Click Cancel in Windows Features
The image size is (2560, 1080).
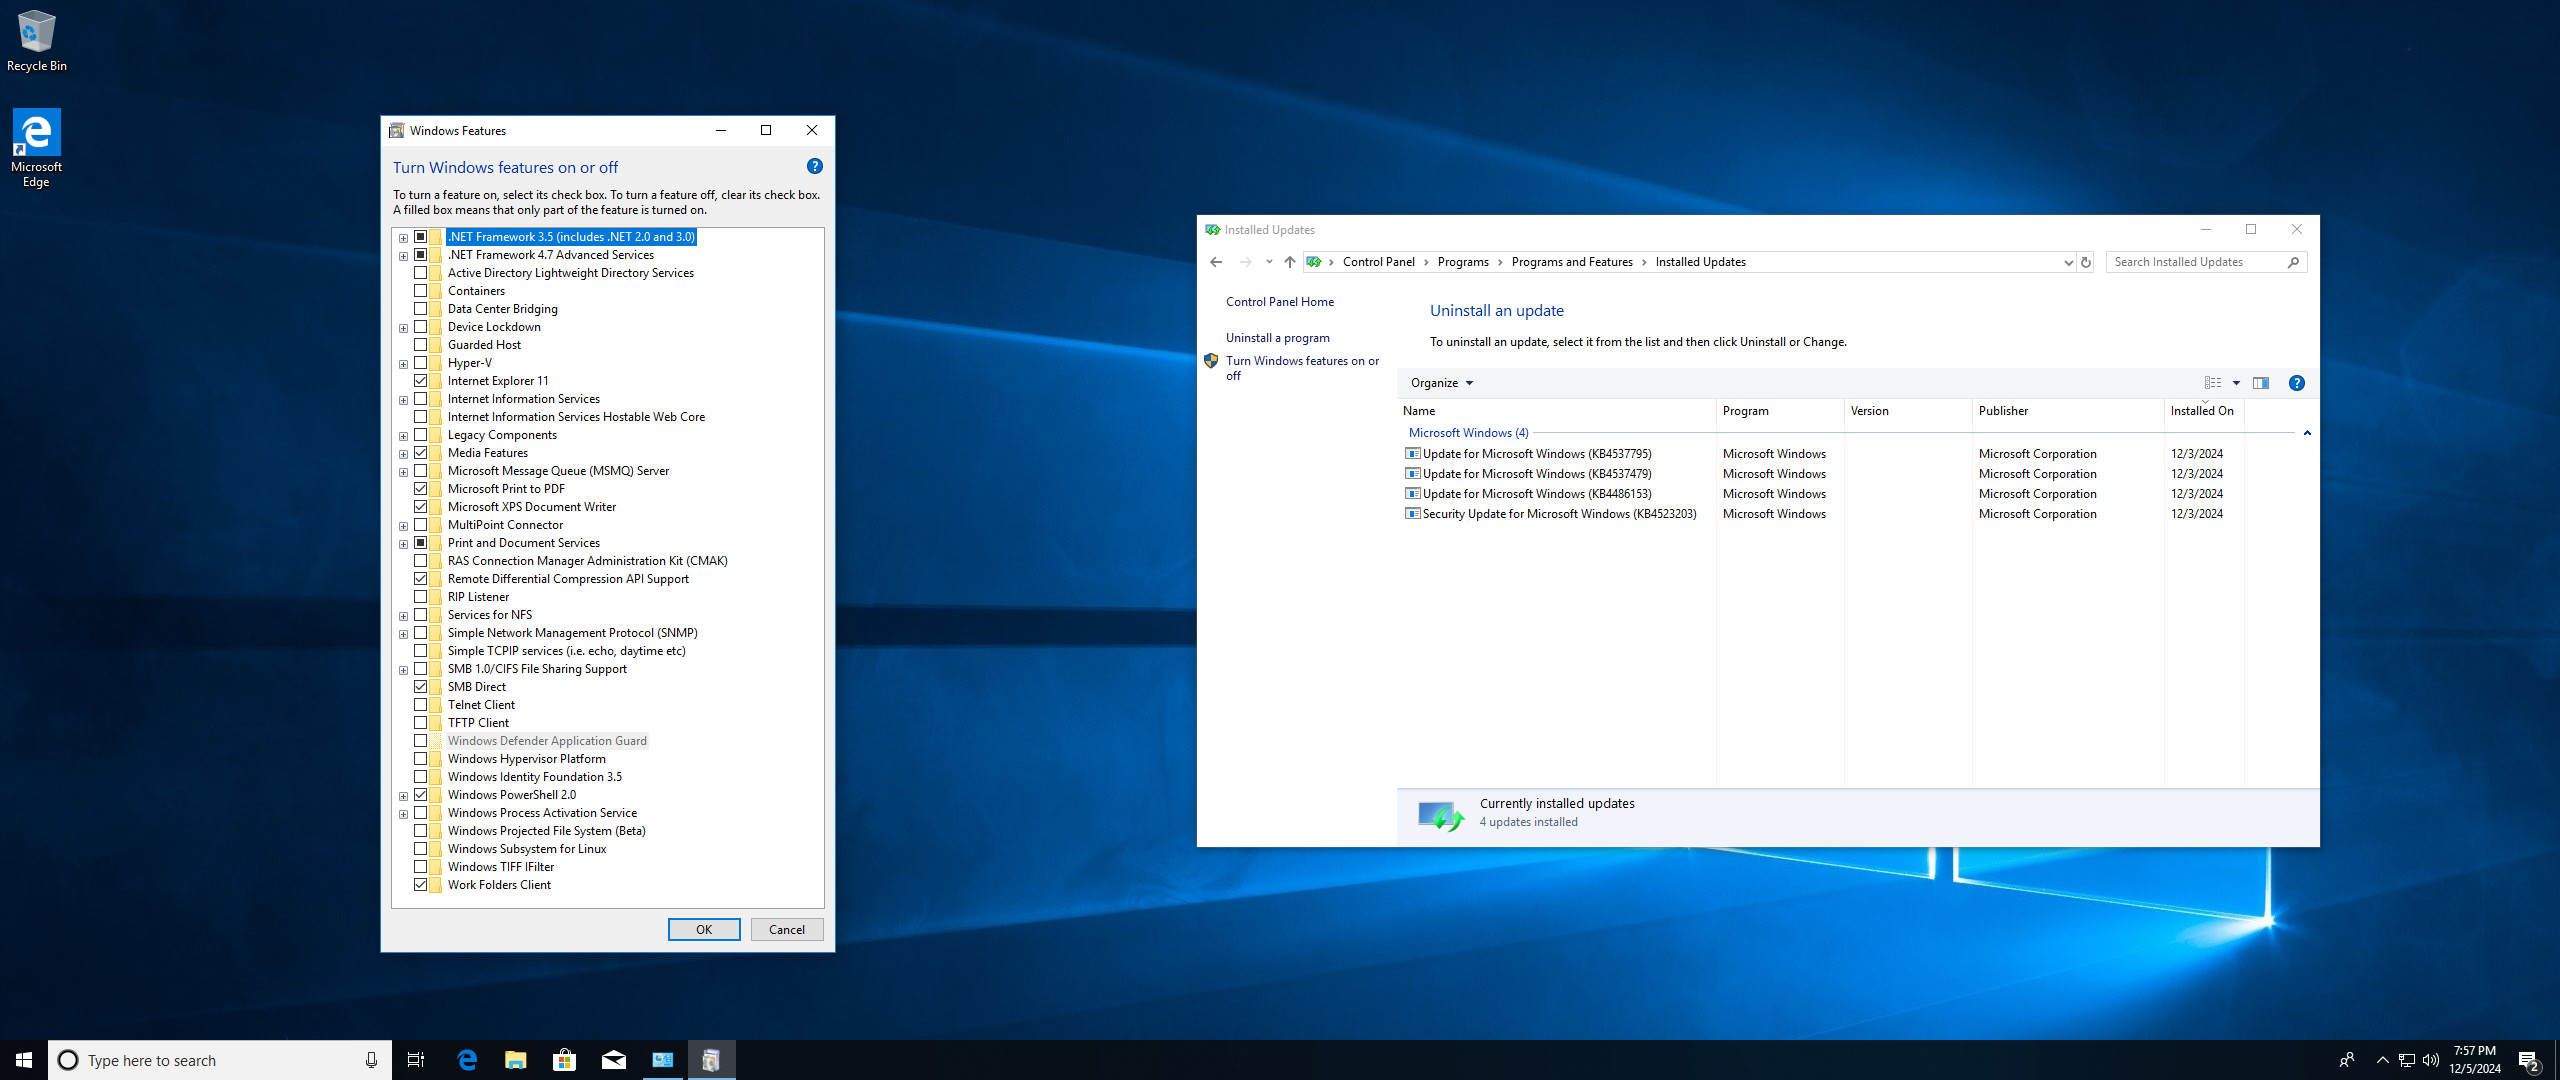787,929
